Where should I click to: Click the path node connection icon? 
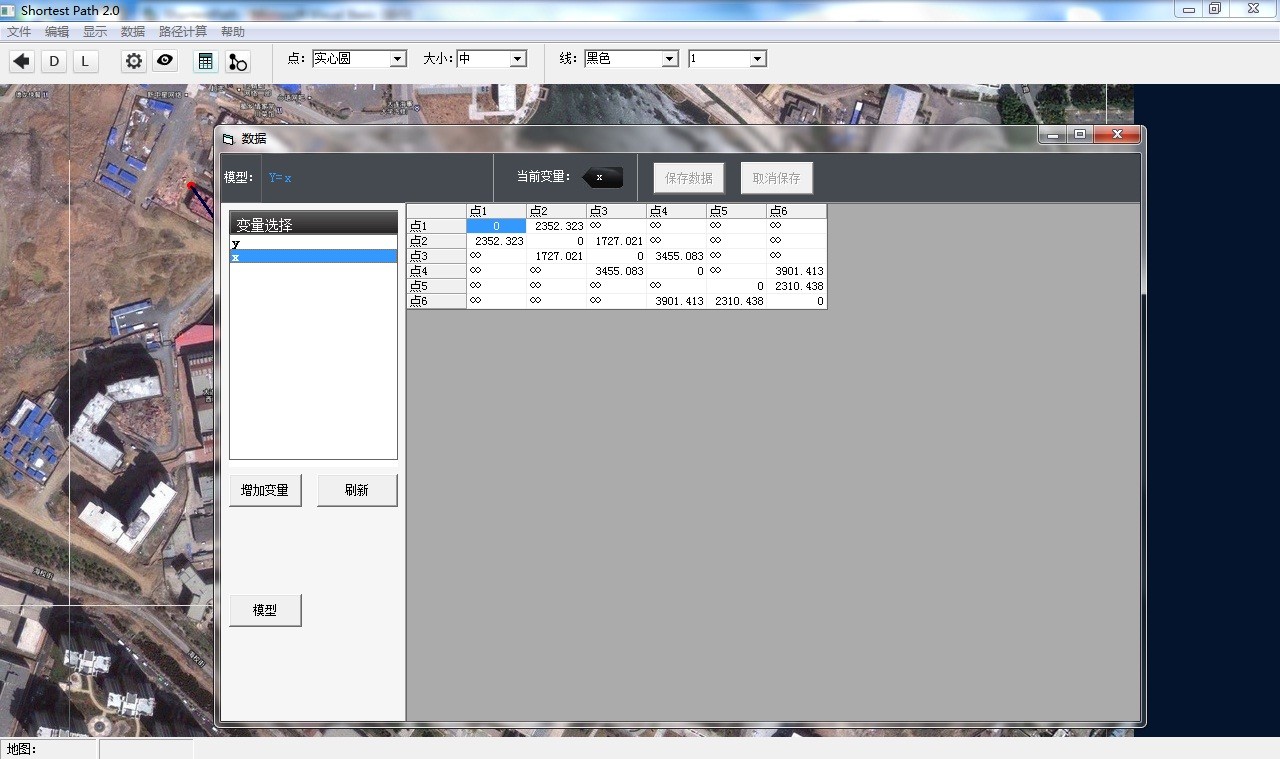coord(237,61)
